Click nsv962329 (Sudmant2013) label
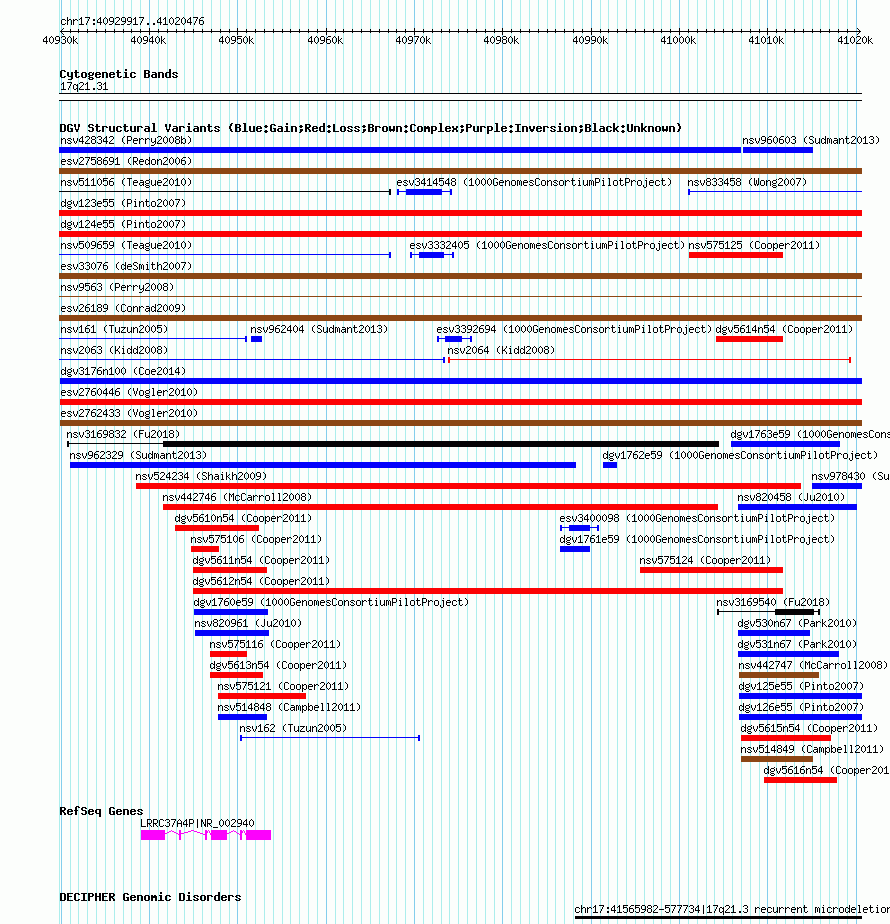The image size is (890, 924). [138, 456]
